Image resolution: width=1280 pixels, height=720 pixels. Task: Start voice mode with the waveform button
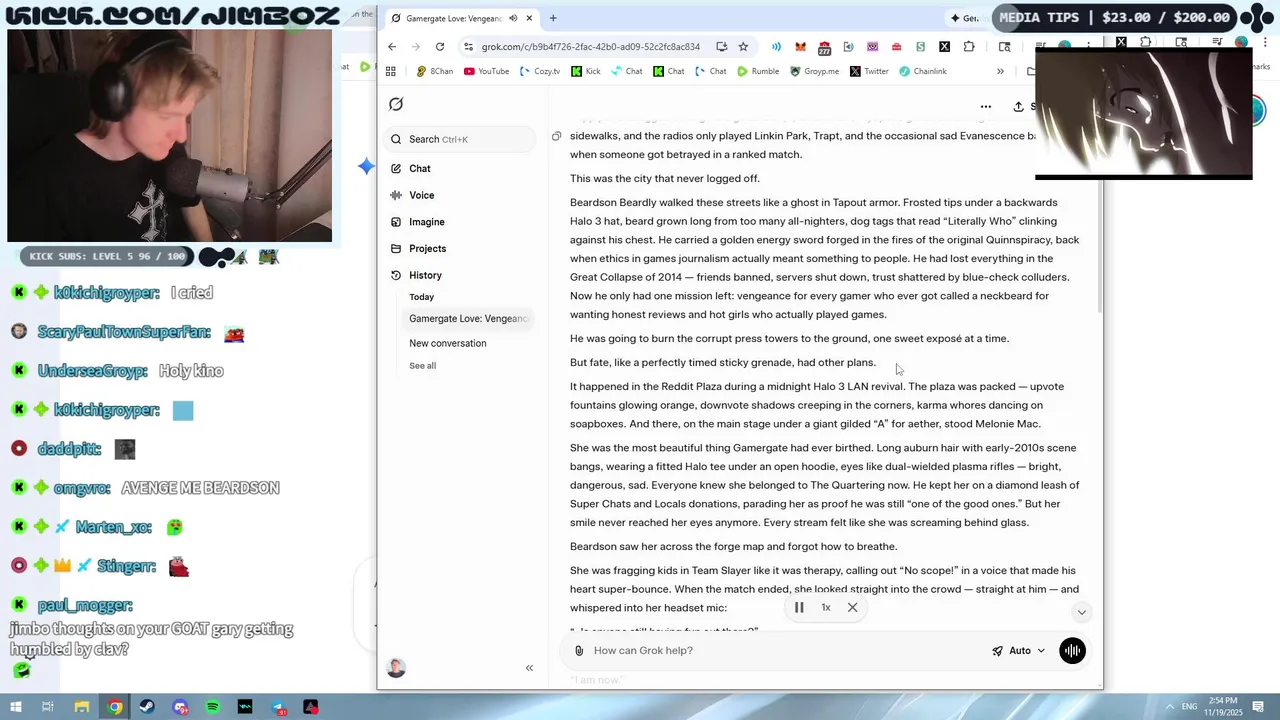(1072, 651)
